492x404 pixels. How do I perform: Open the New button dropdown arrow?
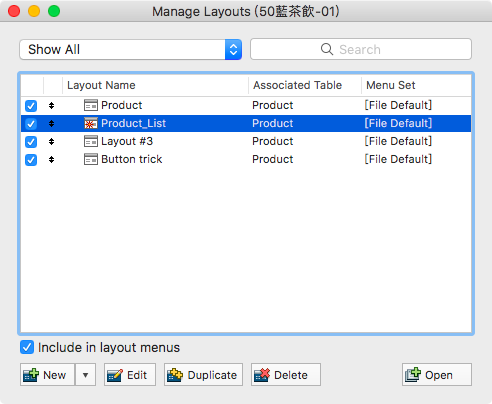85,375
